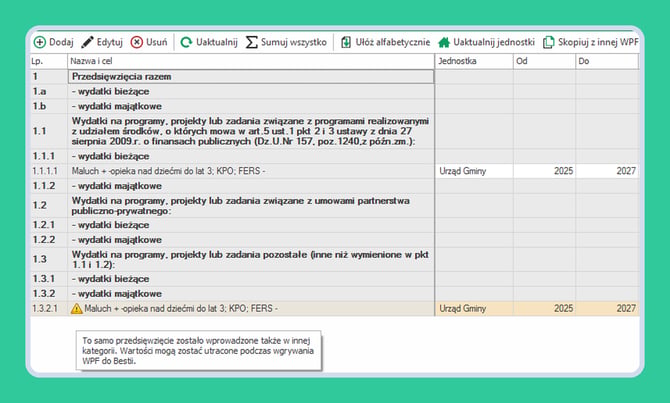
Task: Click the Skopiuj z innej WPF icon
Action: tap(548, 42)
